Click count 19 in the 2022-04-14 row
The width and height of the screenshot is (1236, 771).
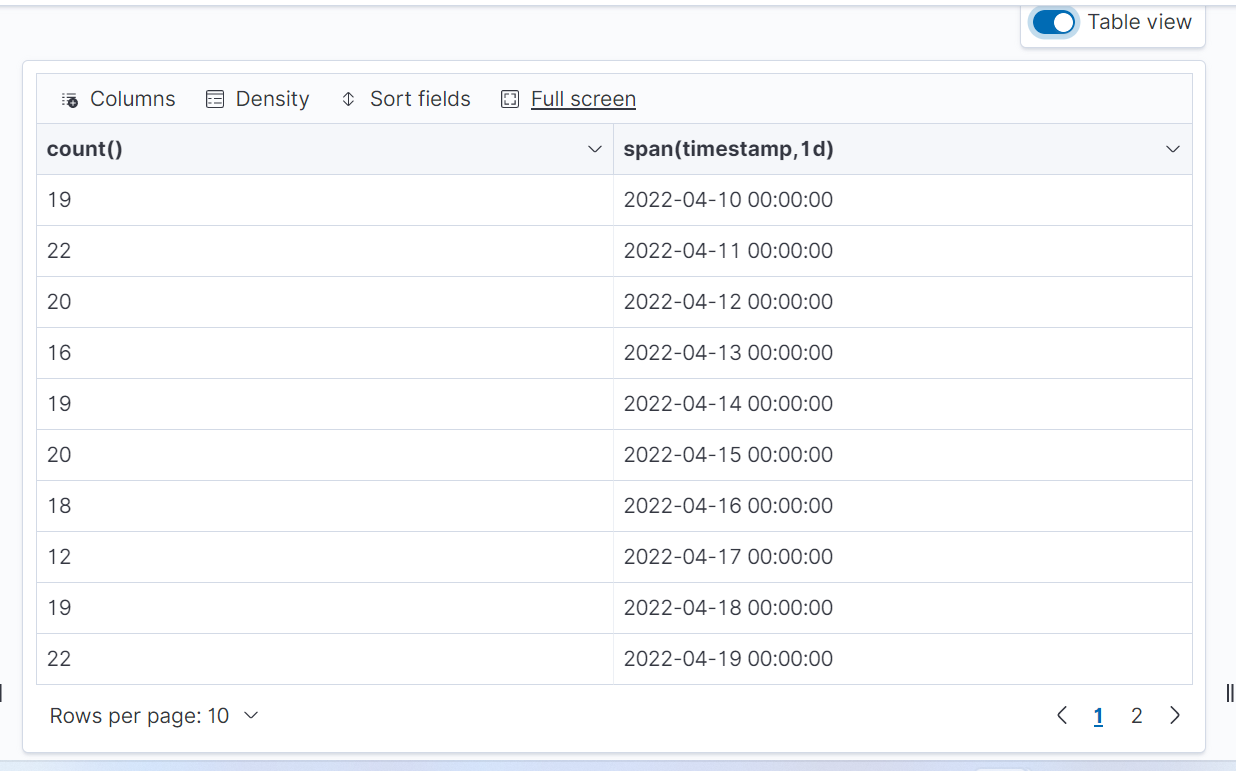tap(325, 404)
